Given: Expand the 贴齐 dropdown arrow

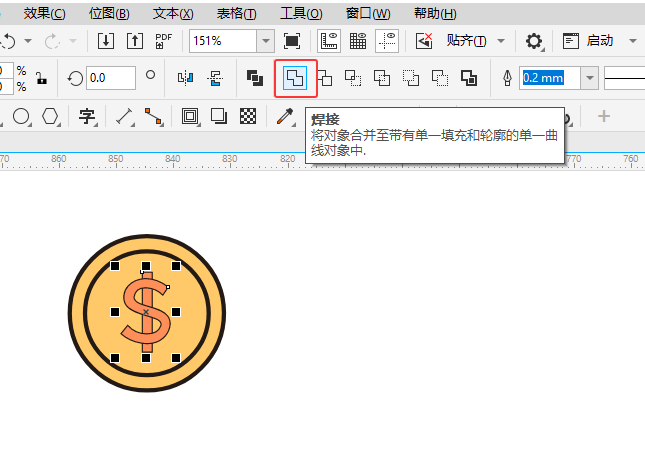Looking at the screenshot, I should [x=501, y=41].
